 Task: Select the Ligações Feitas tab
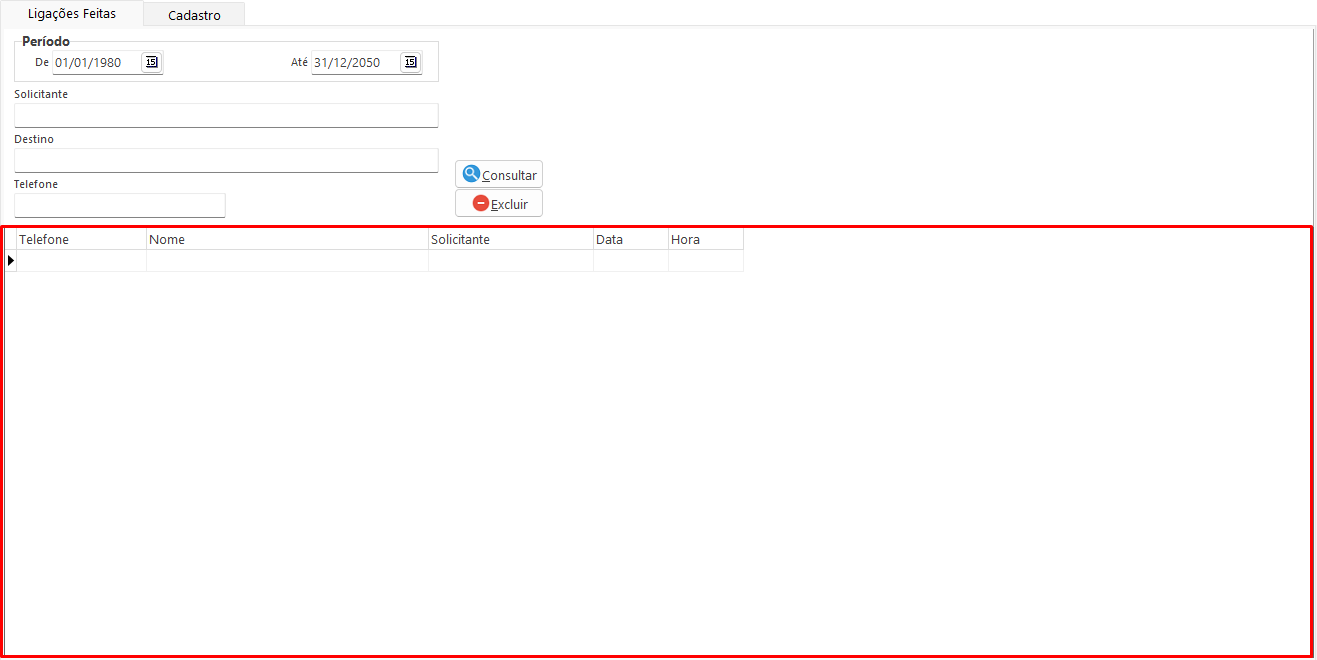72,14
